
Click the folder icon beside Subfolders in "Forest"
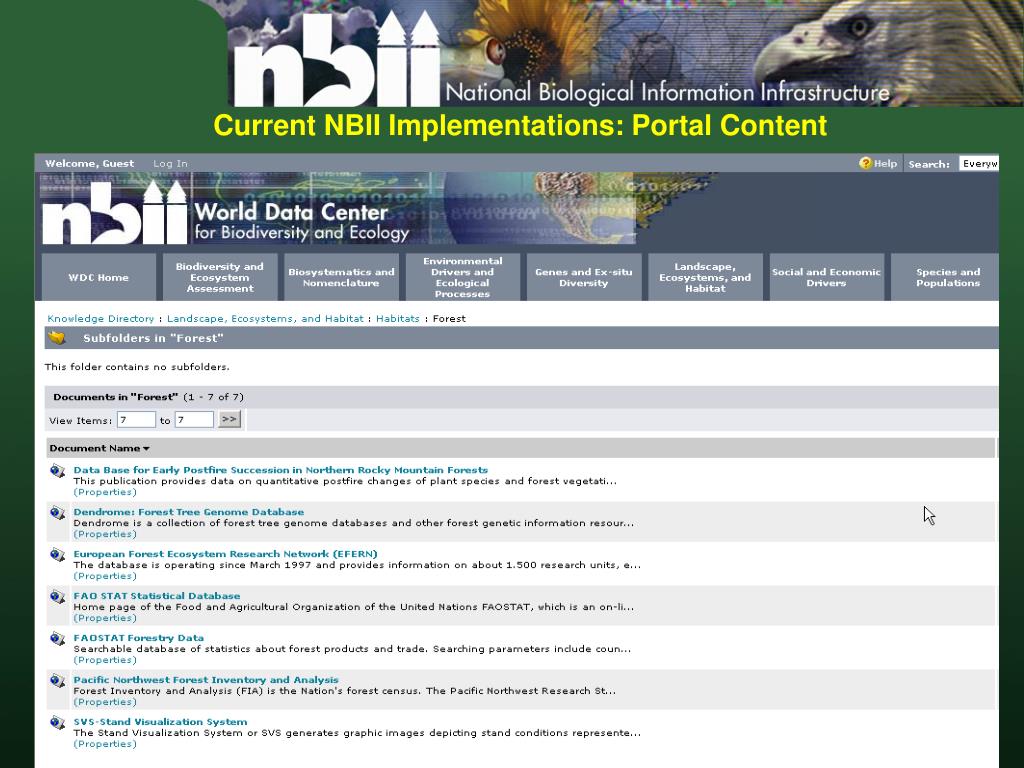57,338
